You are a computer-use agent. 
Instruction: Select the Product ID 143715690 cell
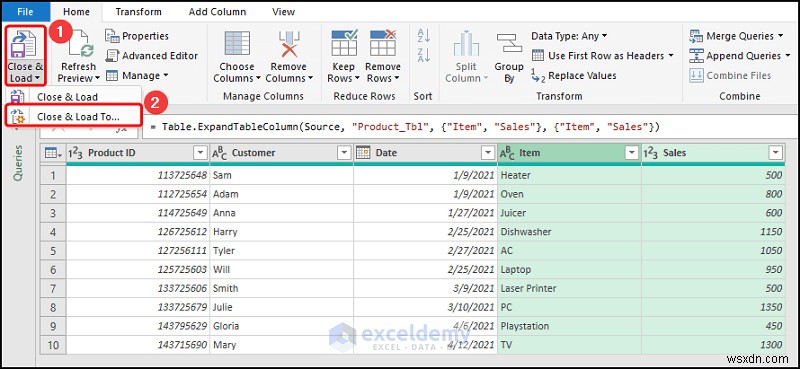tap(138, 345)
